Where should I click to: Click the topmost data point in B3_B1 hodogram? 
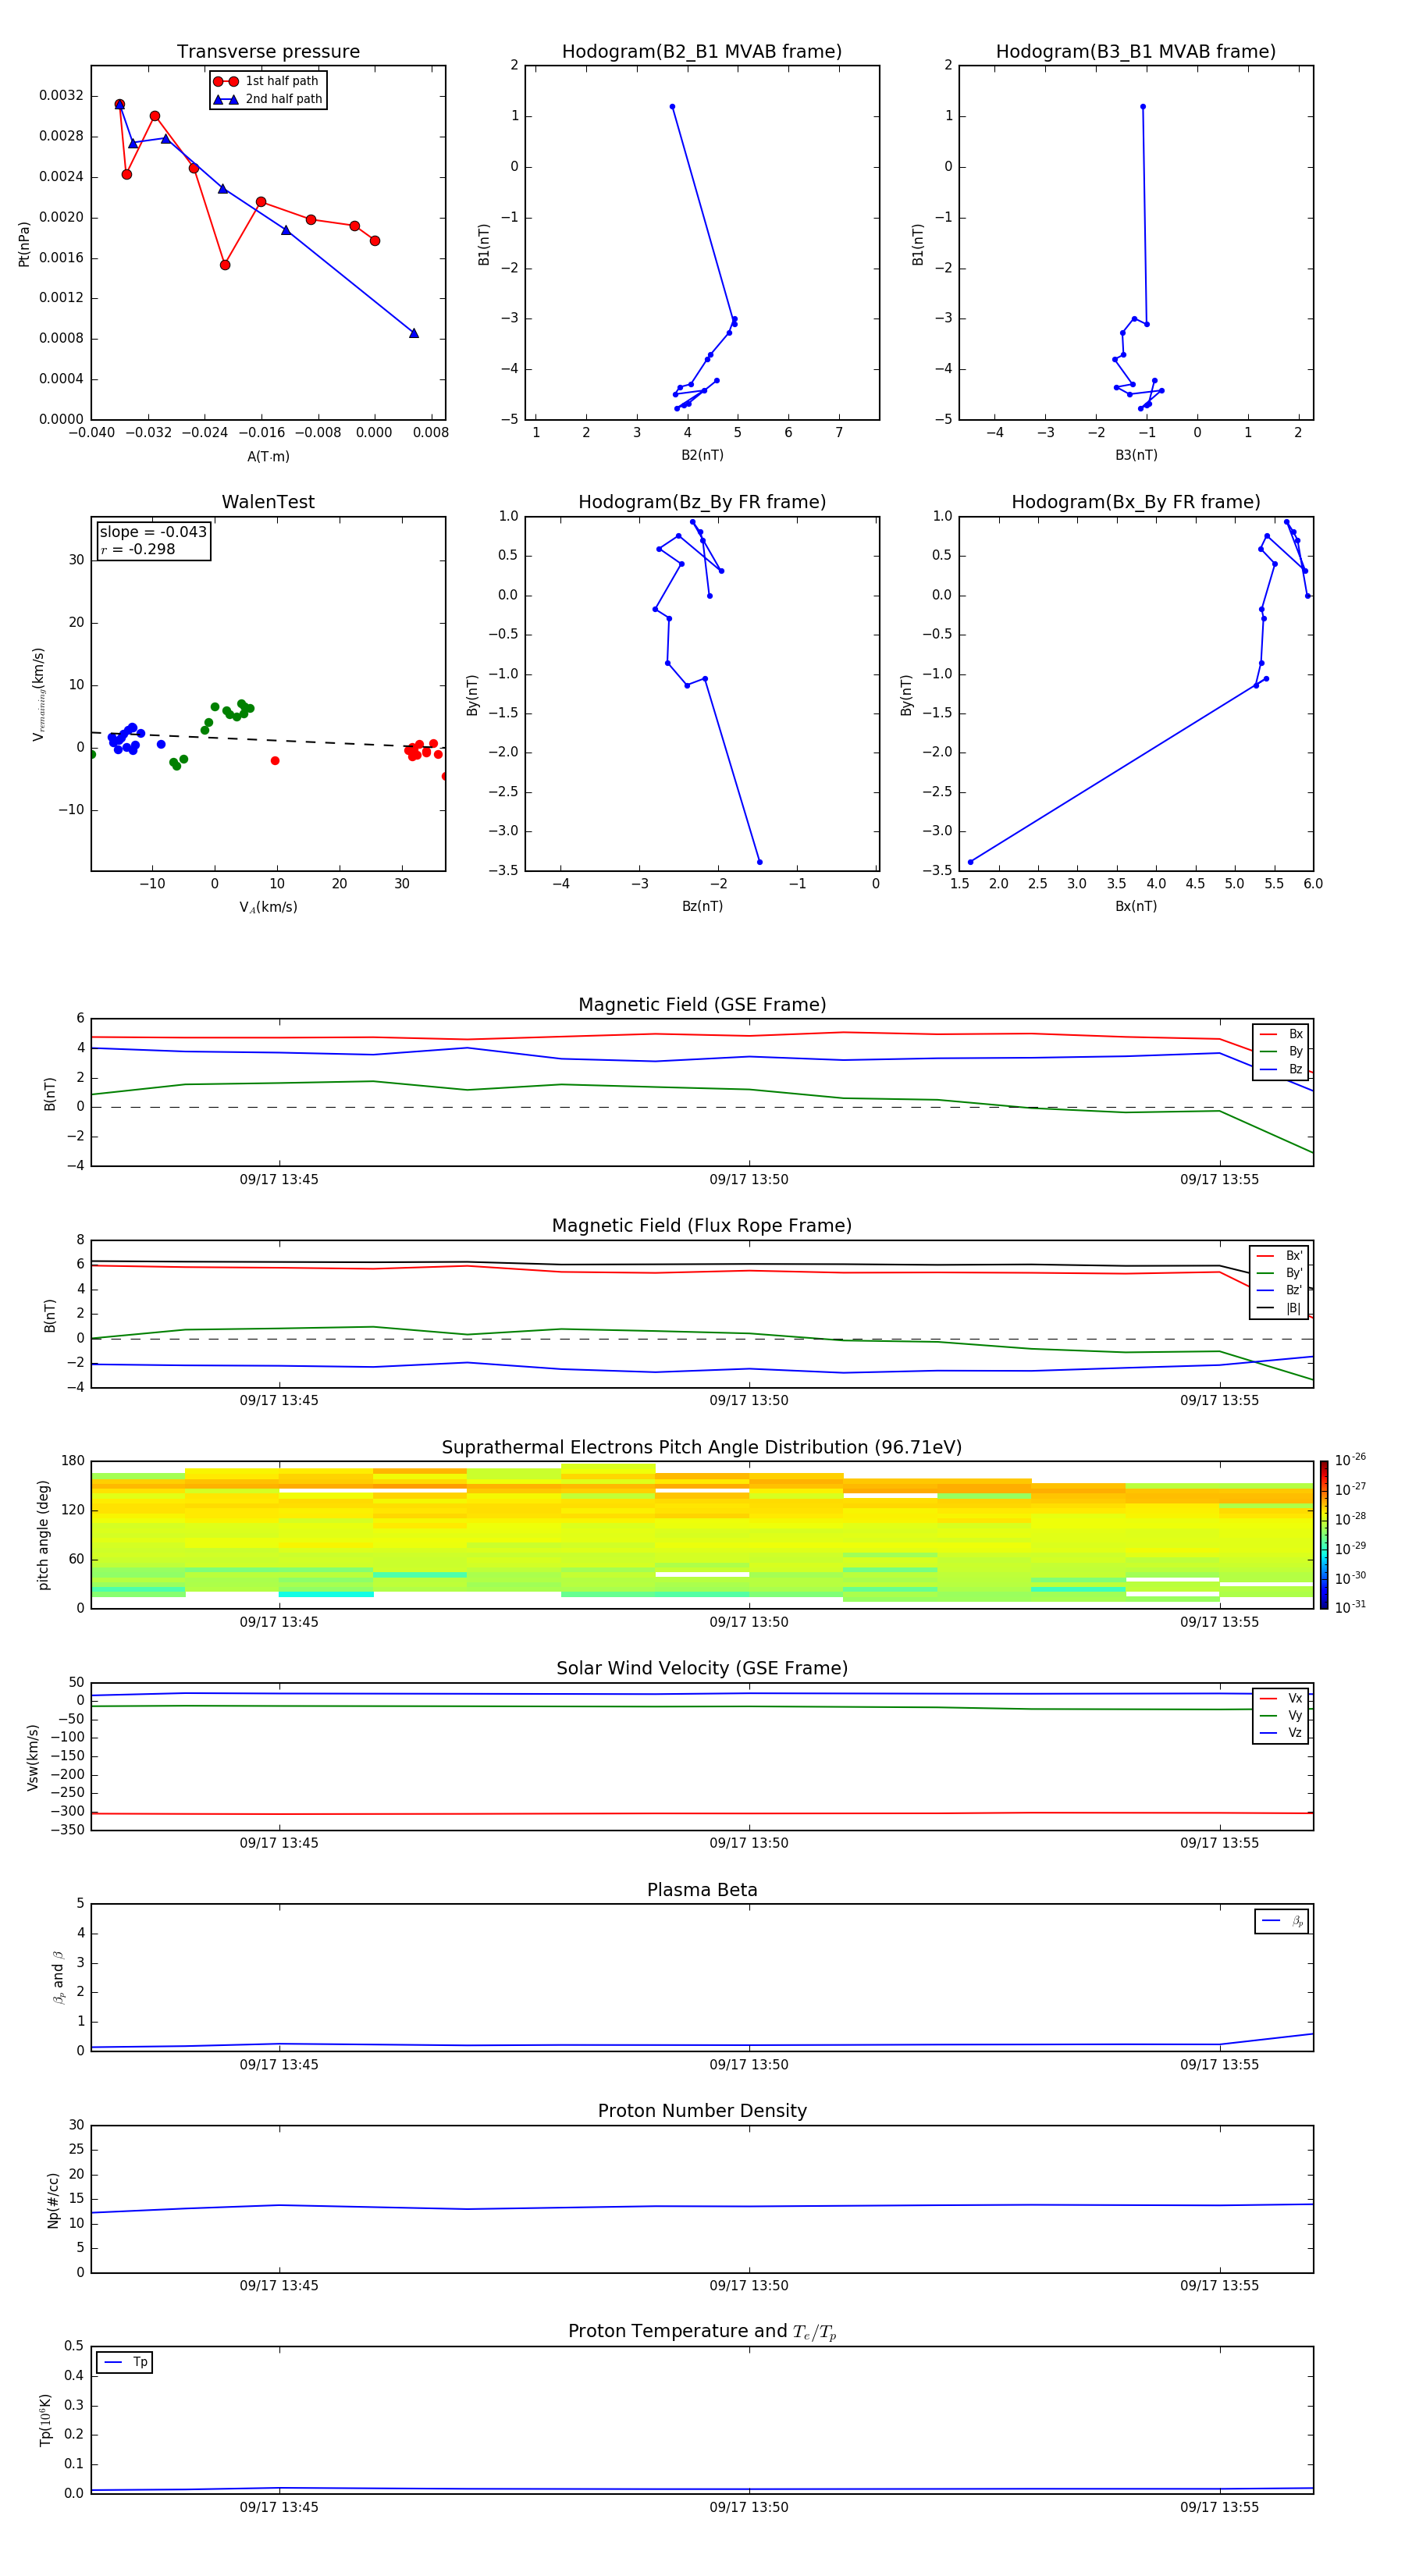(1142, 107)
